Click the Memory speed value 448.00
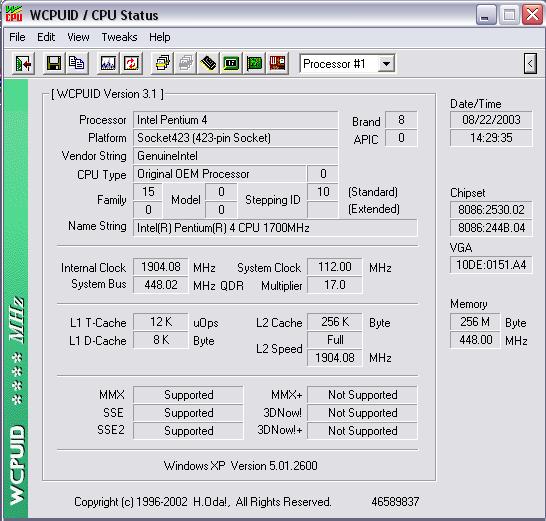 coord(475,340)
